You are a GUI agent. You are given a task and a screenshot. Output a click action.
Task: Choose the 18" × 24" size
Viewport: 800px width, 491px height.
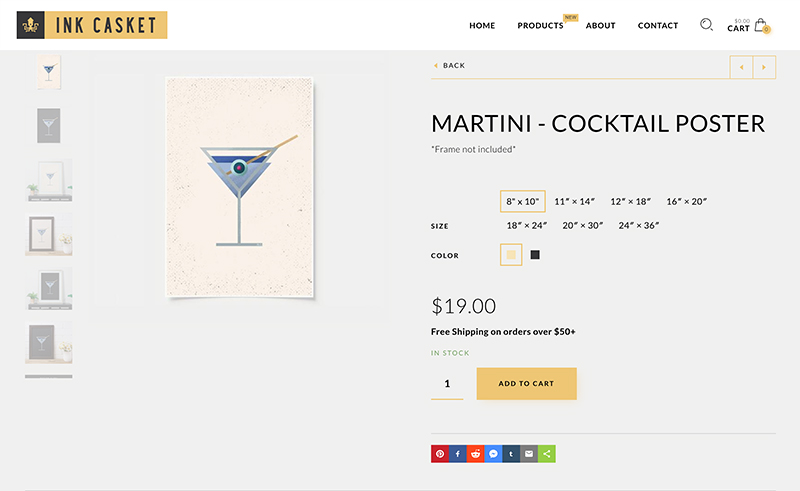click(x=527, y=226)
